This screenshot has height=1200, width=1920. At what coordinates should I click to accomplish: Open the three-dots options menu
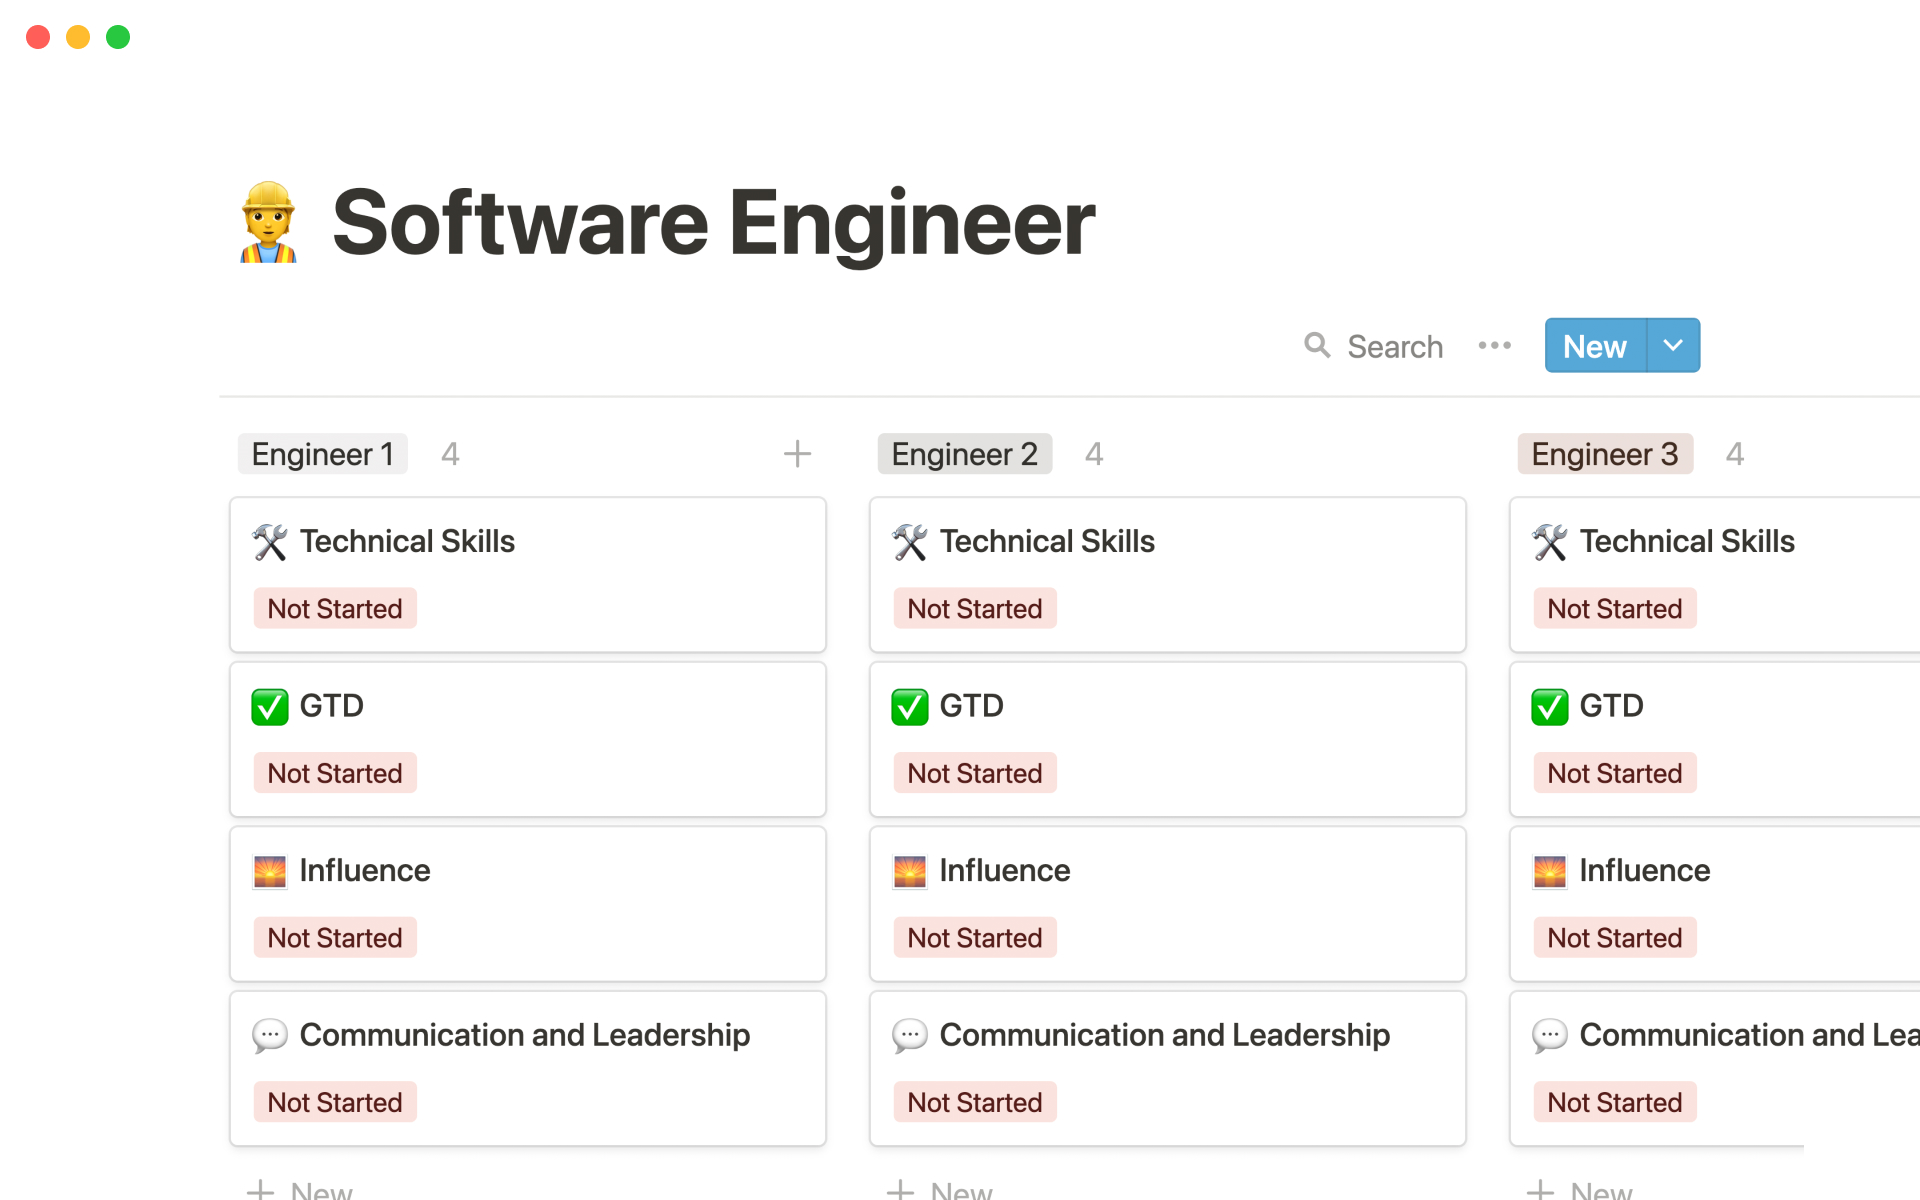(x=1494, y=346)
